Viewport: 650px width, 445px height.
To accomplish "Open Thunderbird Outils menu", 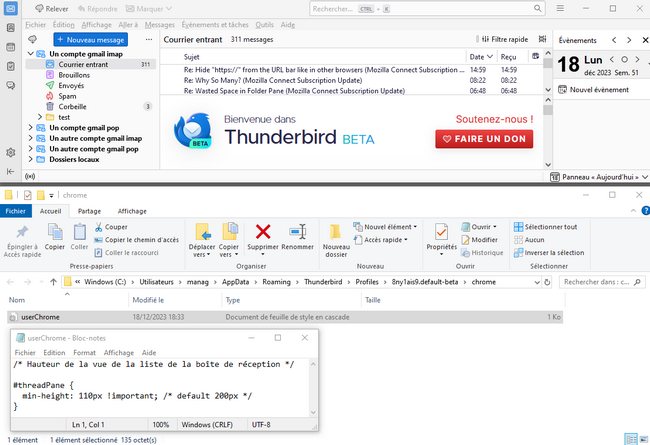I will click(264, 25).
